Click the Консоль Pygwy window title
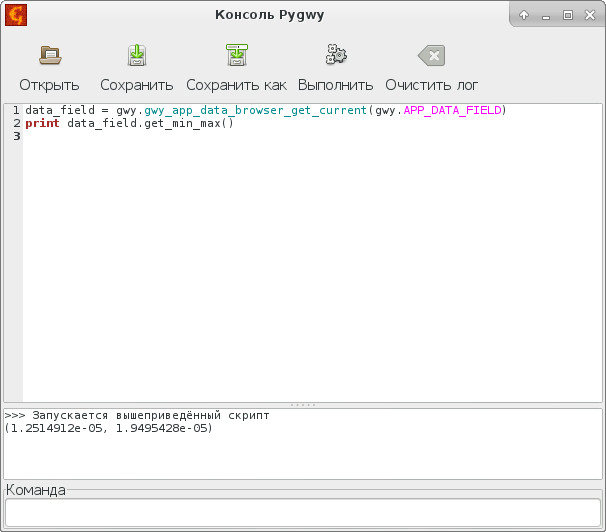Image resolution: width=606 pixels, height=532 pixels. [x=269, y=15]
